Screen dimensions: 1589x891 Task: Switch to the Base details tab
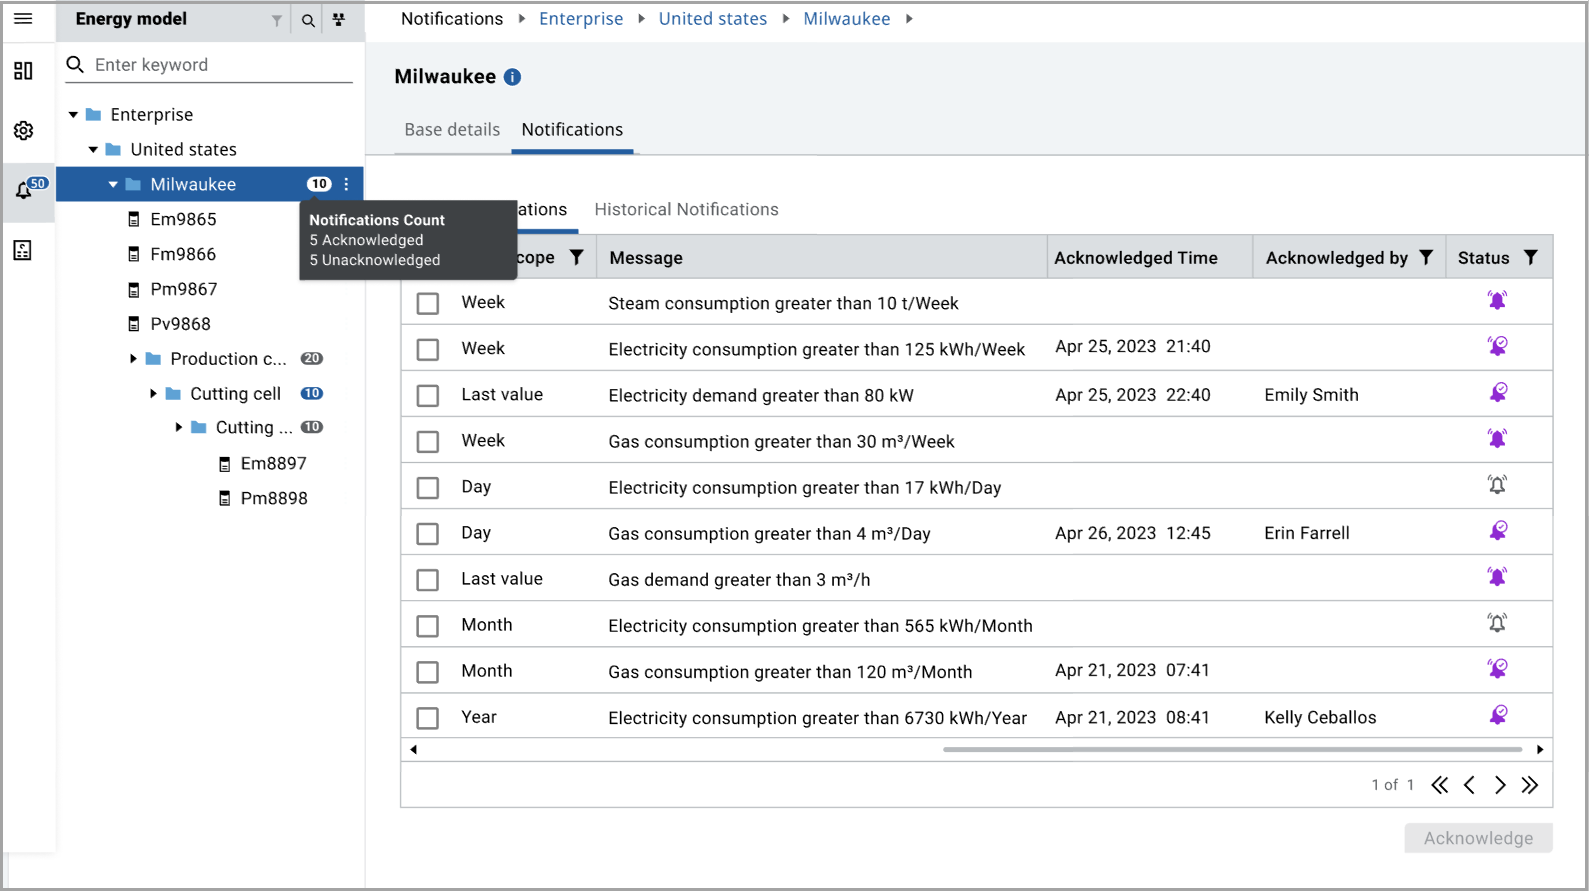tap(452, 130)
